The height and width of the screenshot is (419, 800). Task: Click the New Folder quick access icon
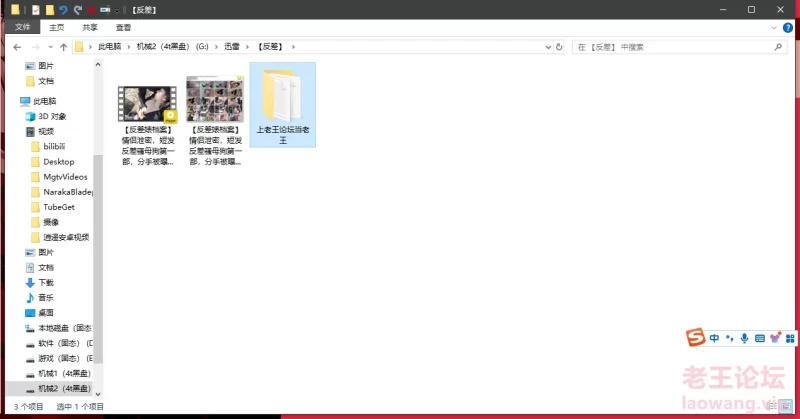click(x=49, y=10)
